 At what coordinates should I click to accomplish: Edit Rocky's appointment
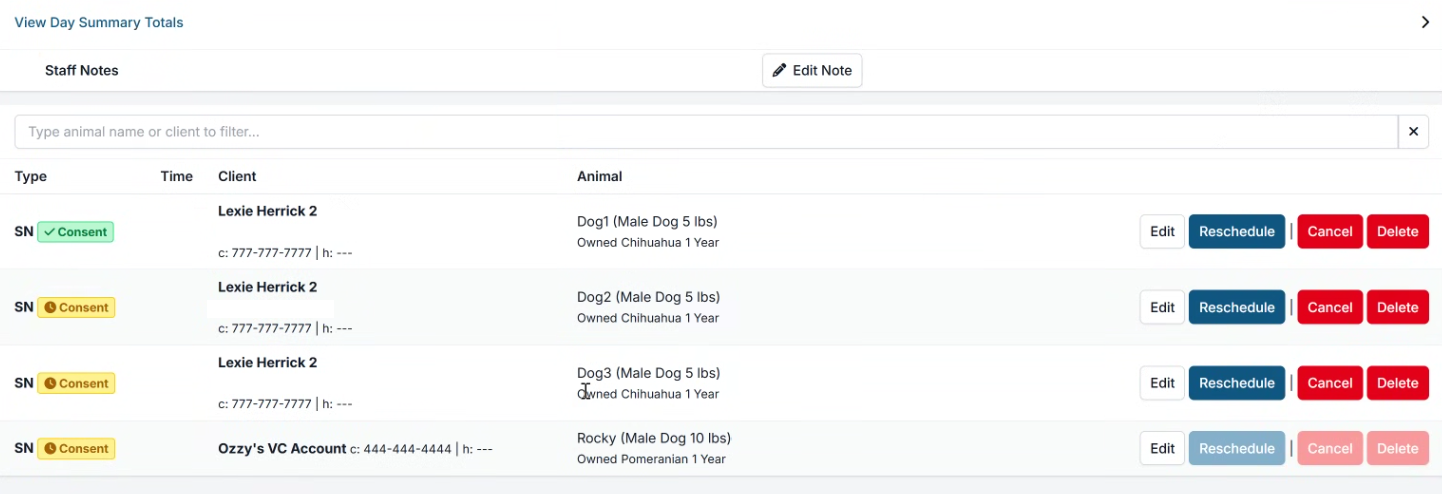point(1162,449)
